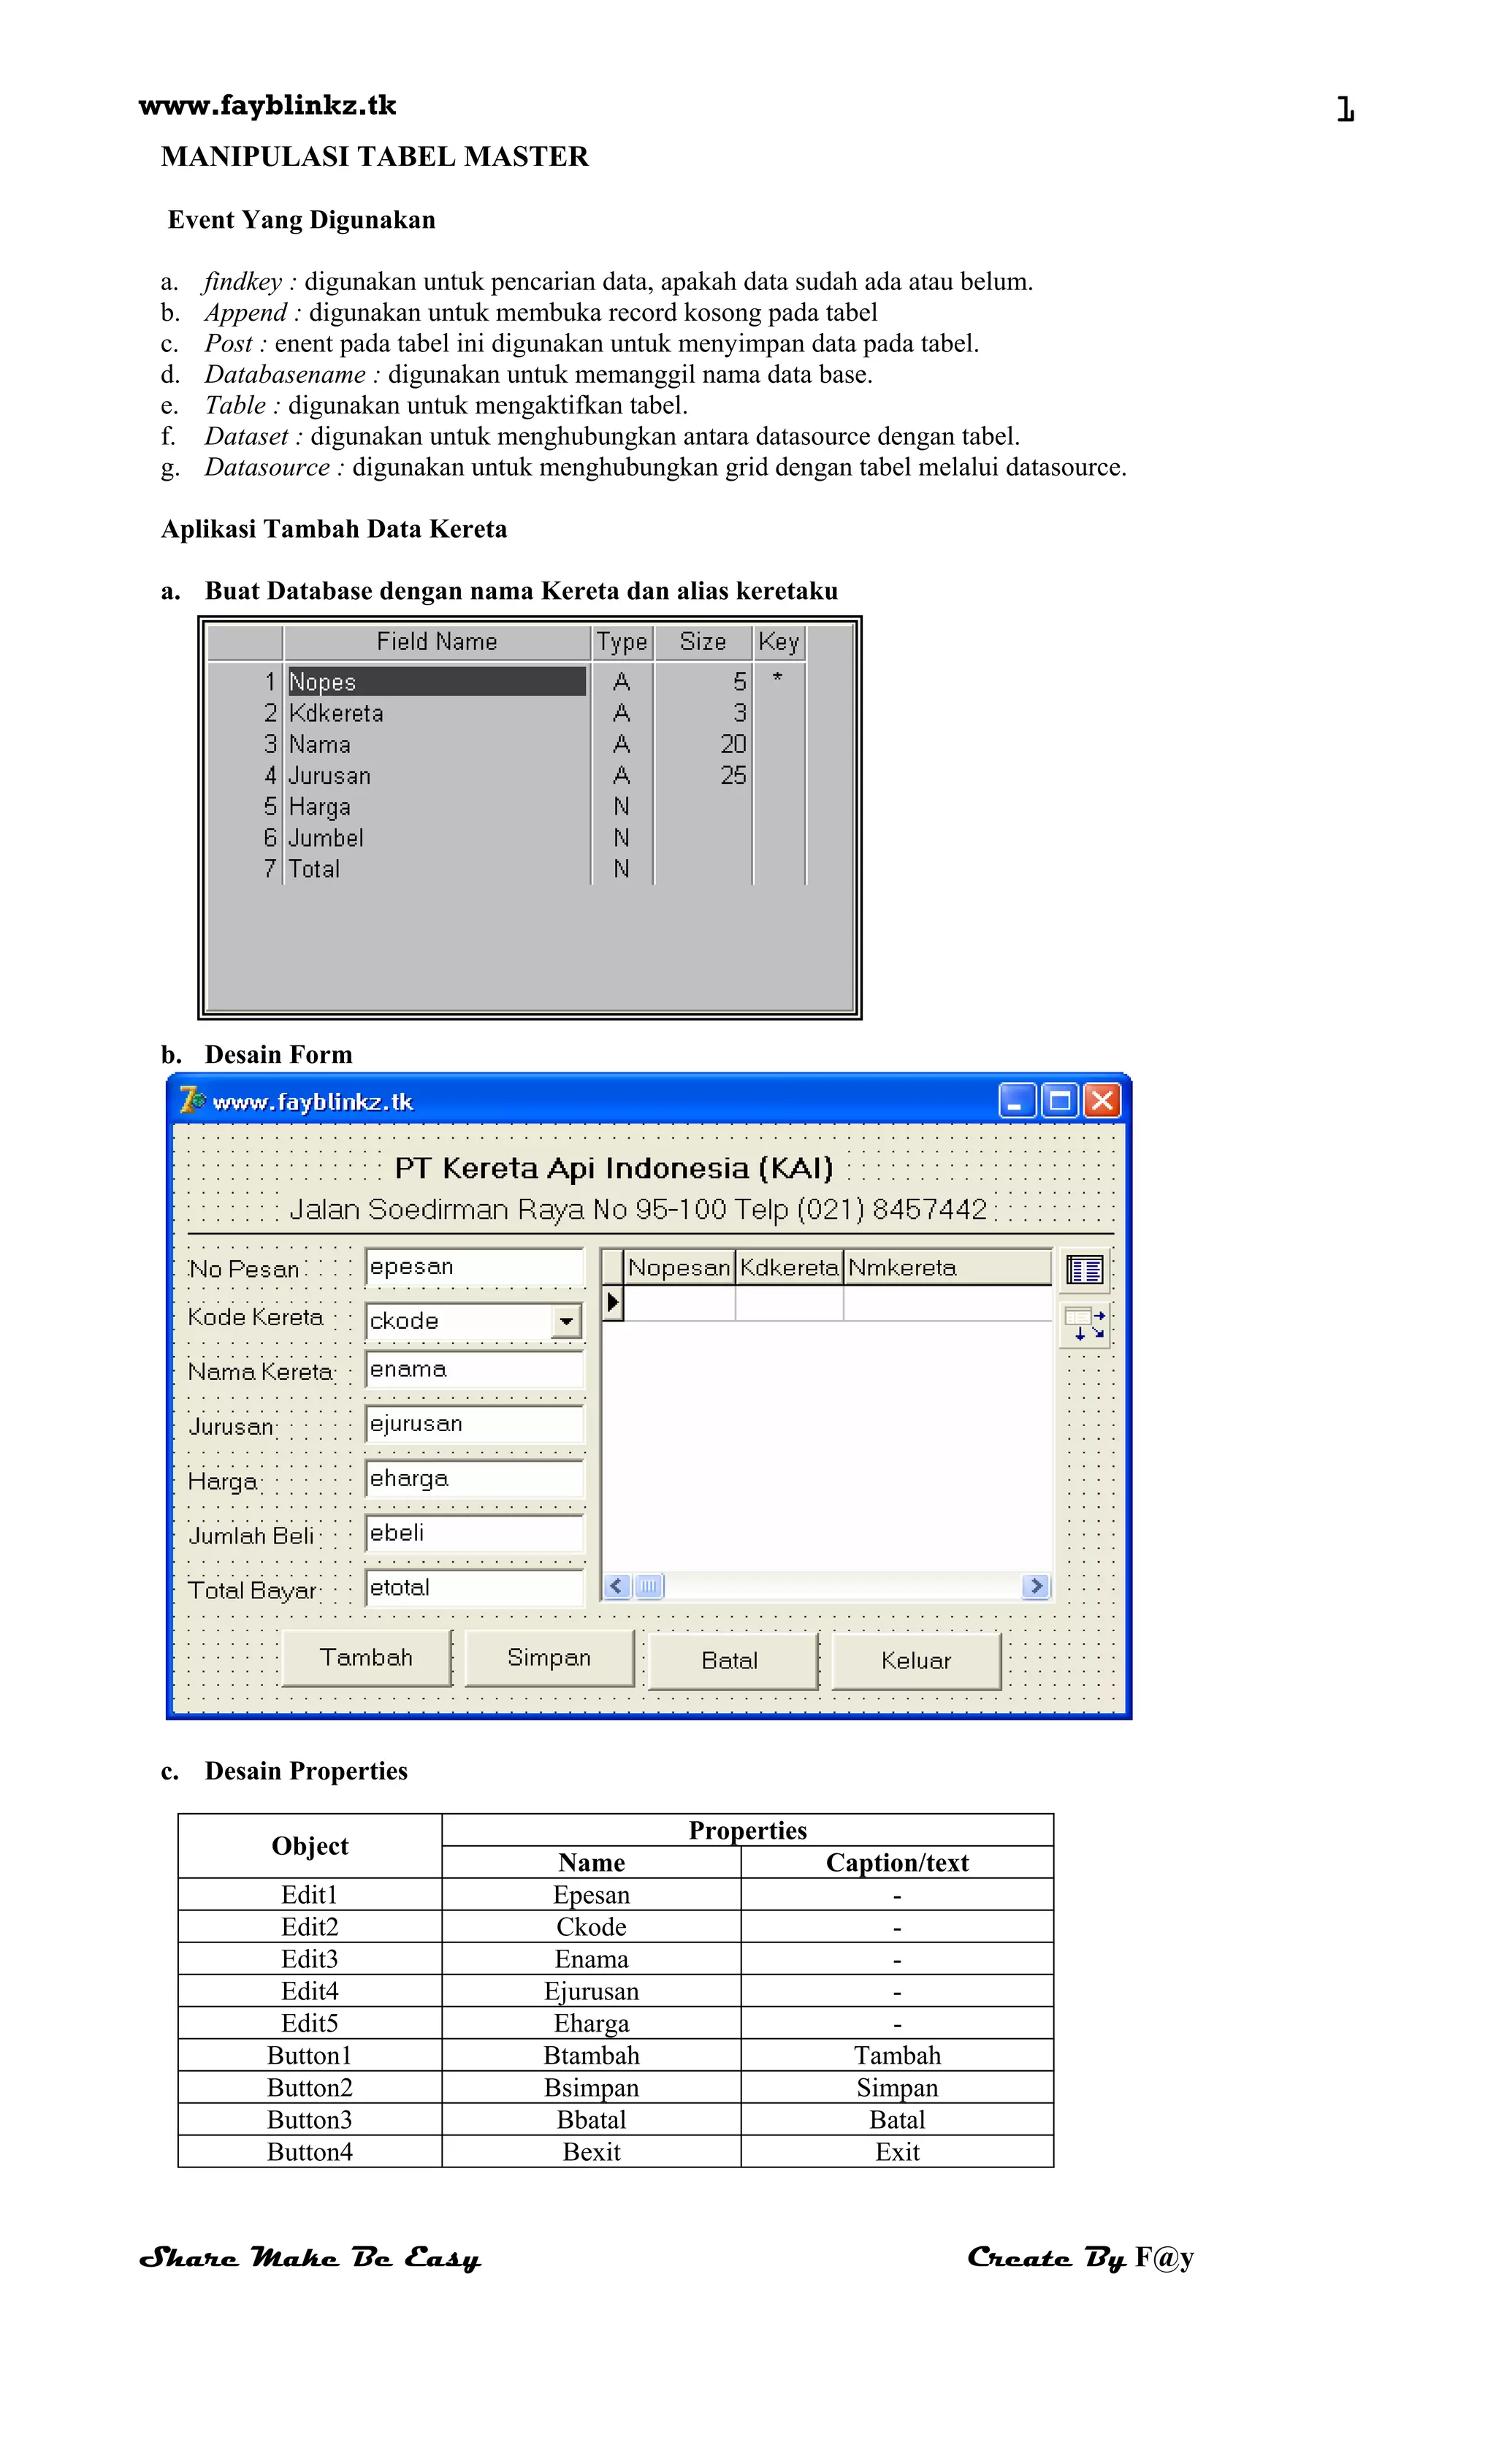
Task: Click the grid's right scroll arrow
Action: click(x=1036, y=1586)
